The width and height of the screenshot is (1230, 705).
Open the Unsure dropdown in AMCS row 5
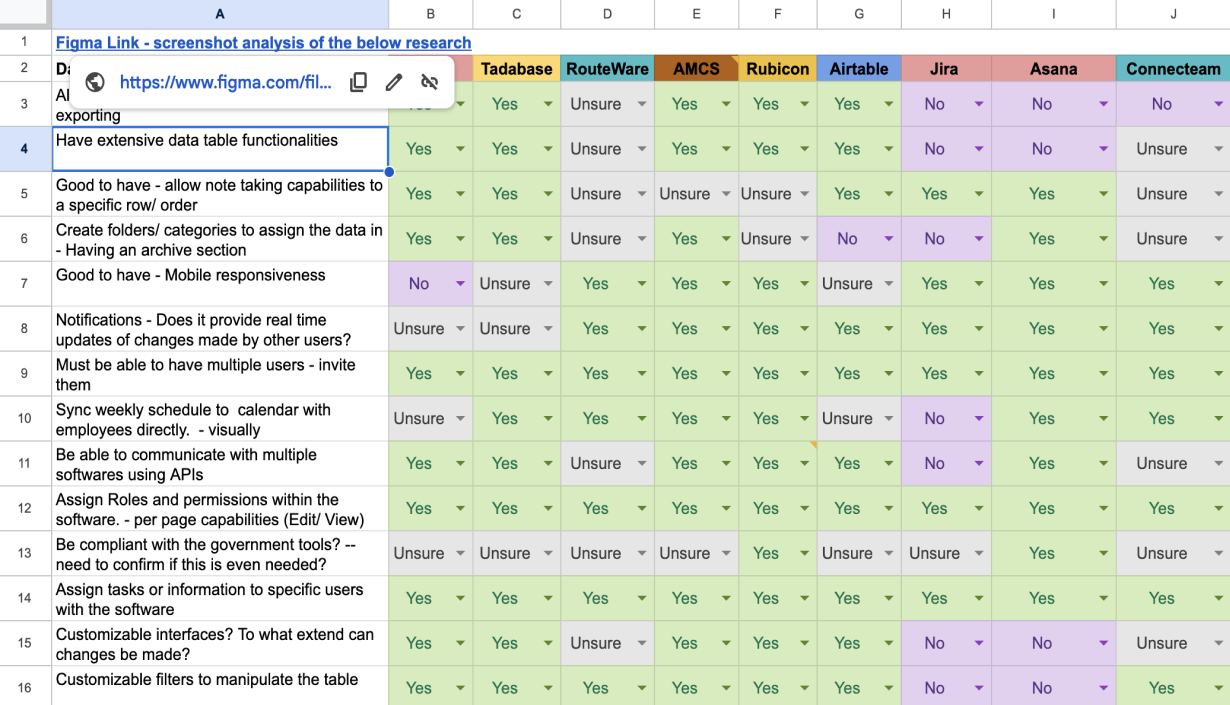point(726,194)
